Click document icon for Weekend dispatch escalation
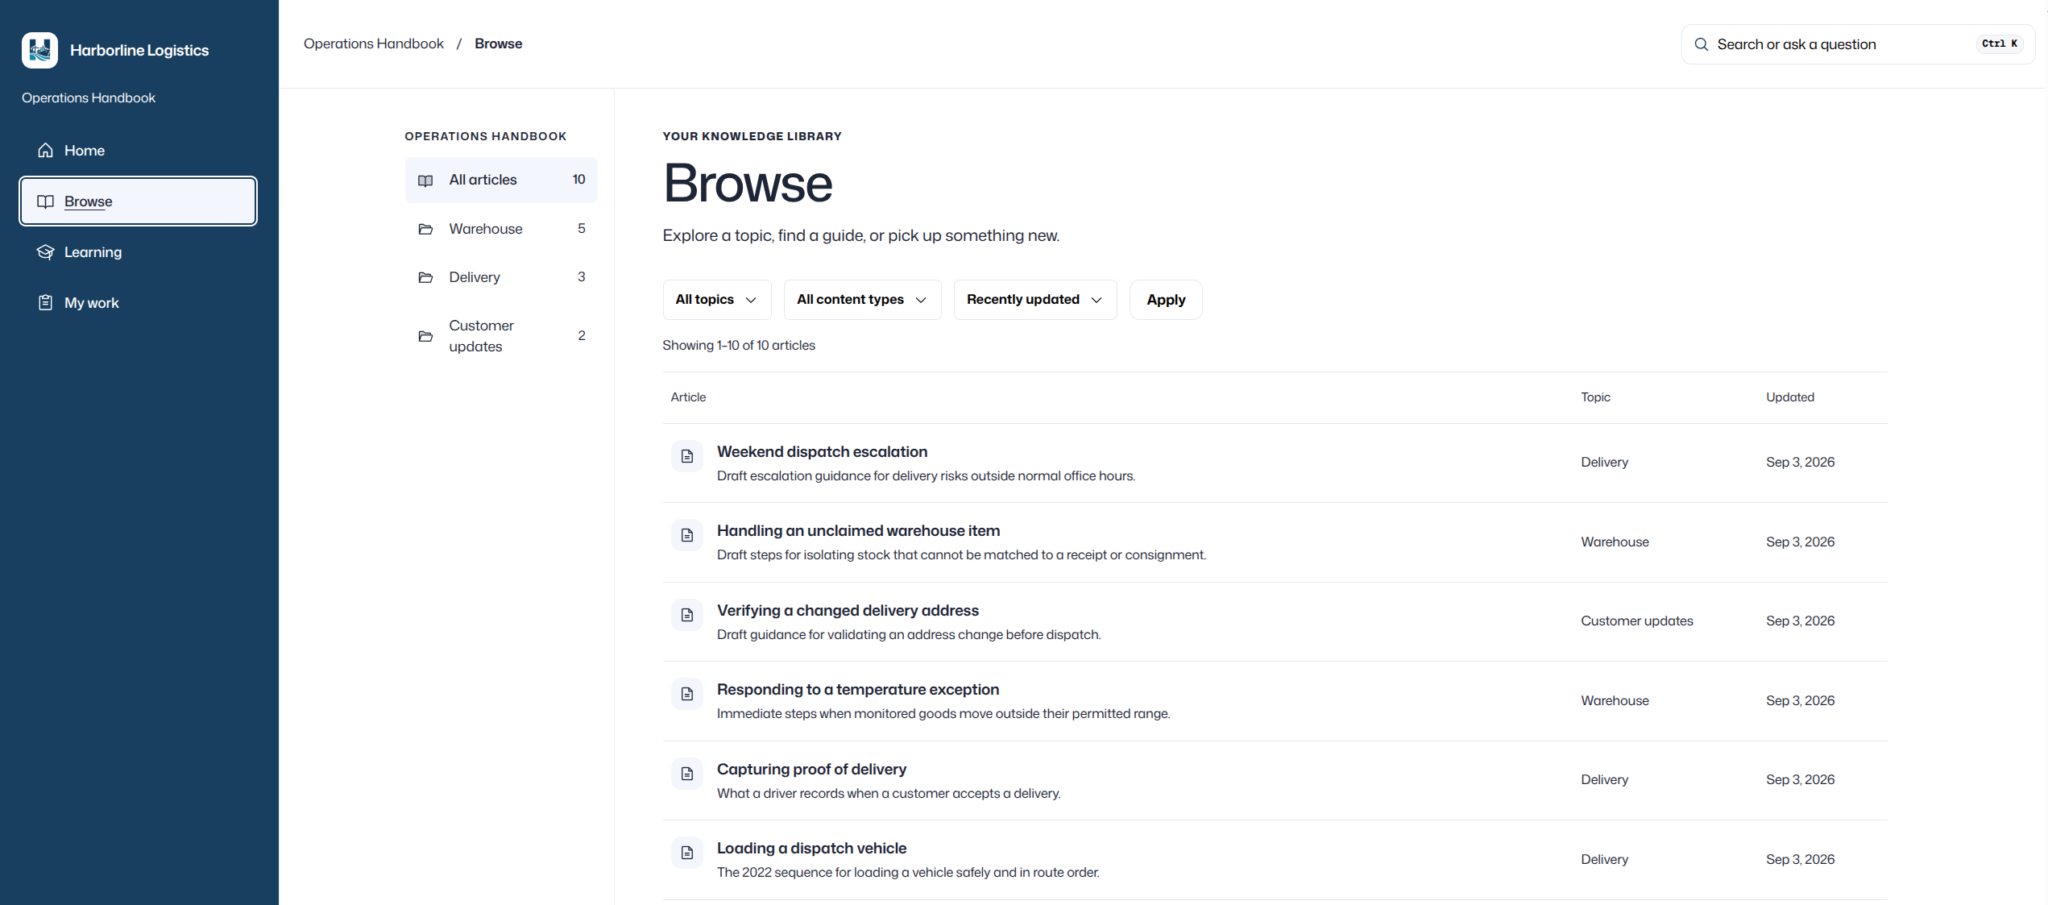 [687, 456]
